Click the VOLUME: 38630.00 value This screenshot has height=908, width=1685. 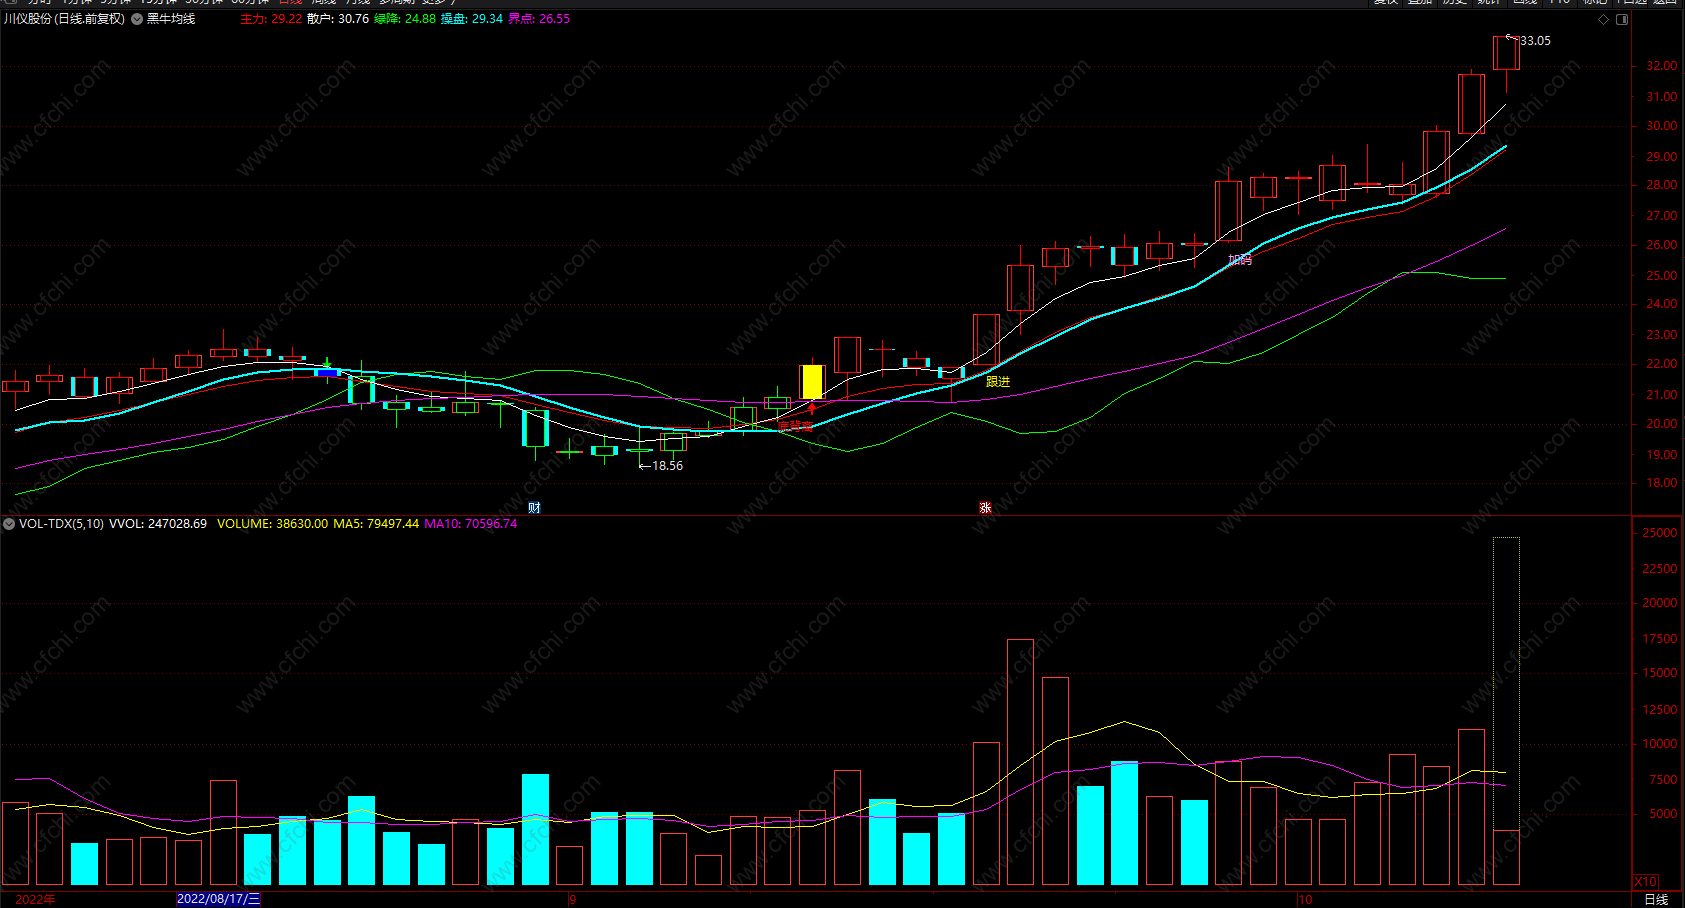(x=272, y=523)
